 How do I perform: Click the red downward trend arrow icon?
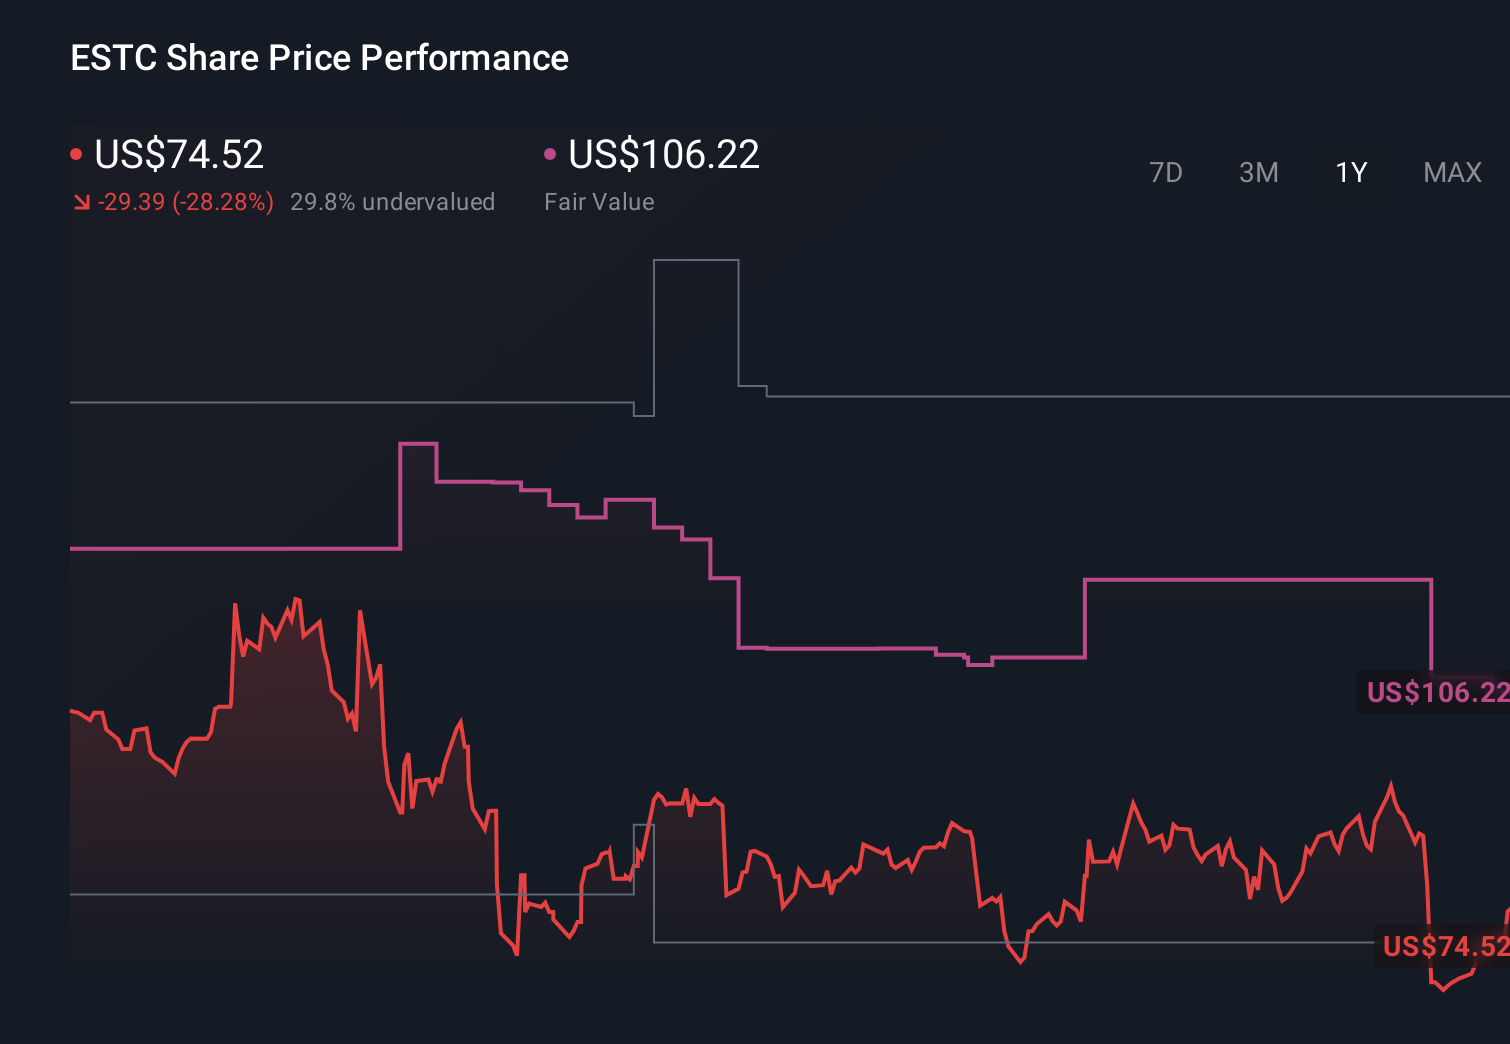point(81,202)
